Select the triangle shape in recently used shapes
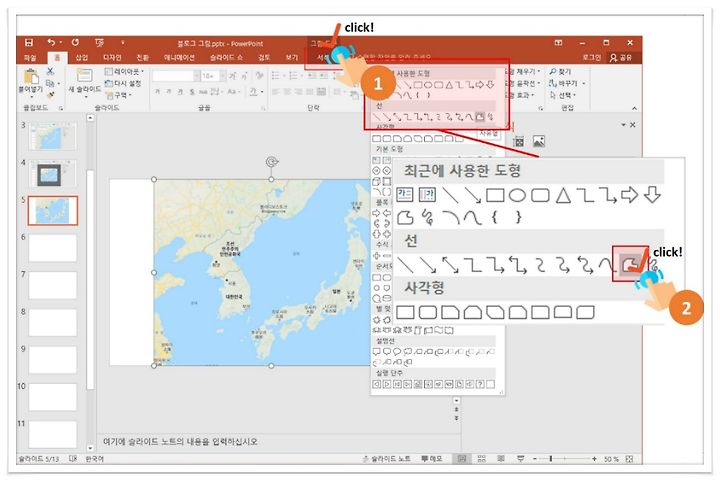Image resolution: width=720 pixels, height=480 pixels. click(563, 195)
